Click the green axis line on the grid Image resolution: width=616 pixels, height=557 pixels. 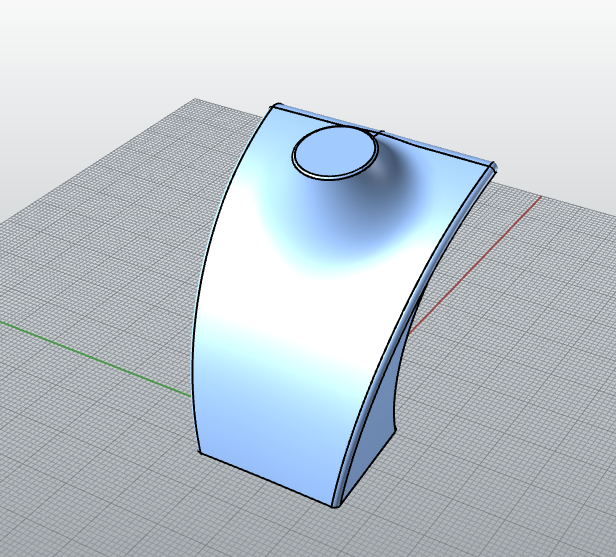[x=95, y=359]
